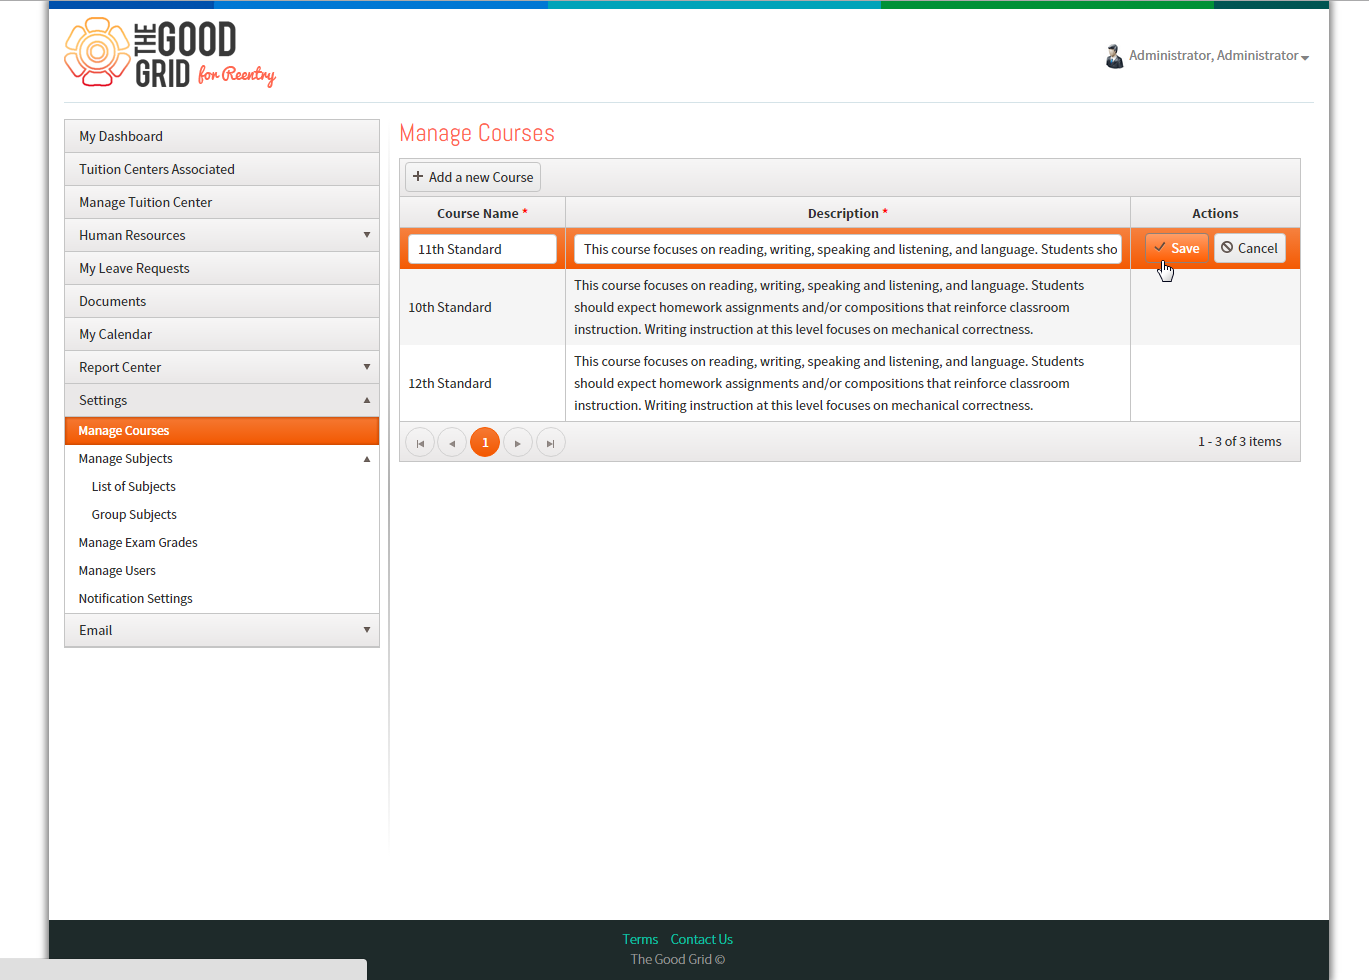This screenshot has height=980, width=1369.
Task: Collapse the Settings menu
Action: [222, 400]
